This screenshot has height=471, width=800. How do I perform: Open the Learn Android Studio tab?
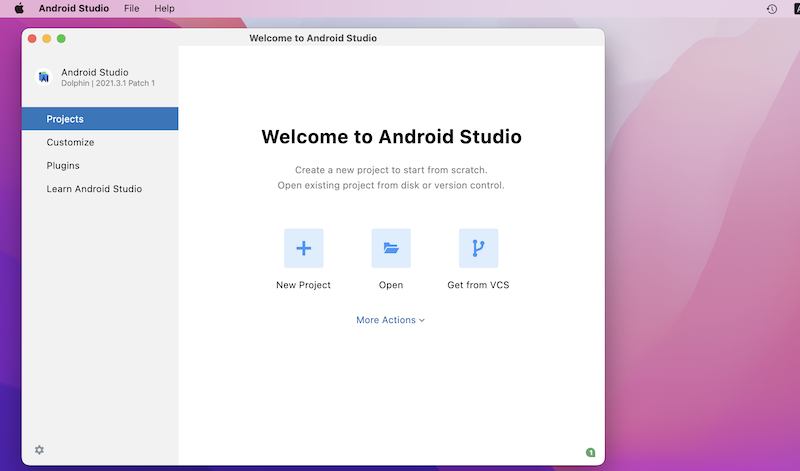click(94, 189)
